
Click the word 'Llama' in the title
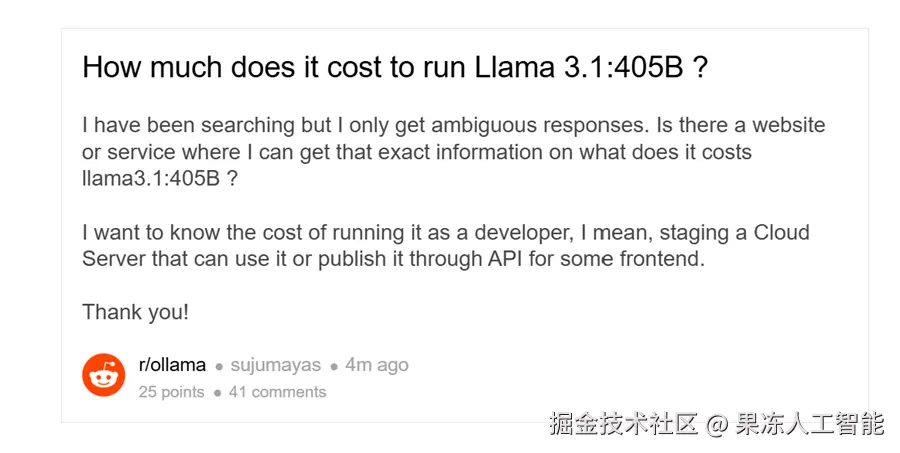pos(515,67)
